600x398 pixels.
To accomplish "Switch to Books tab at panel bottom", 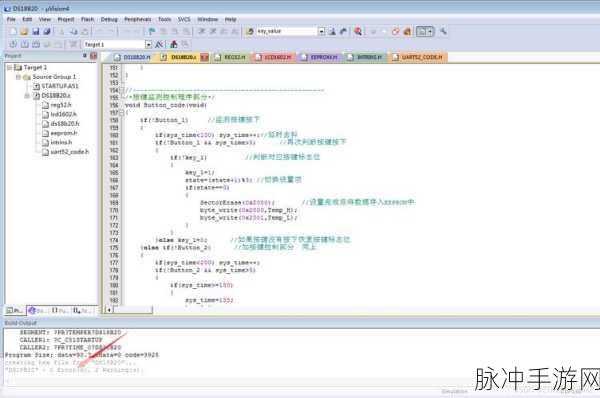I will tap(37, 310).
